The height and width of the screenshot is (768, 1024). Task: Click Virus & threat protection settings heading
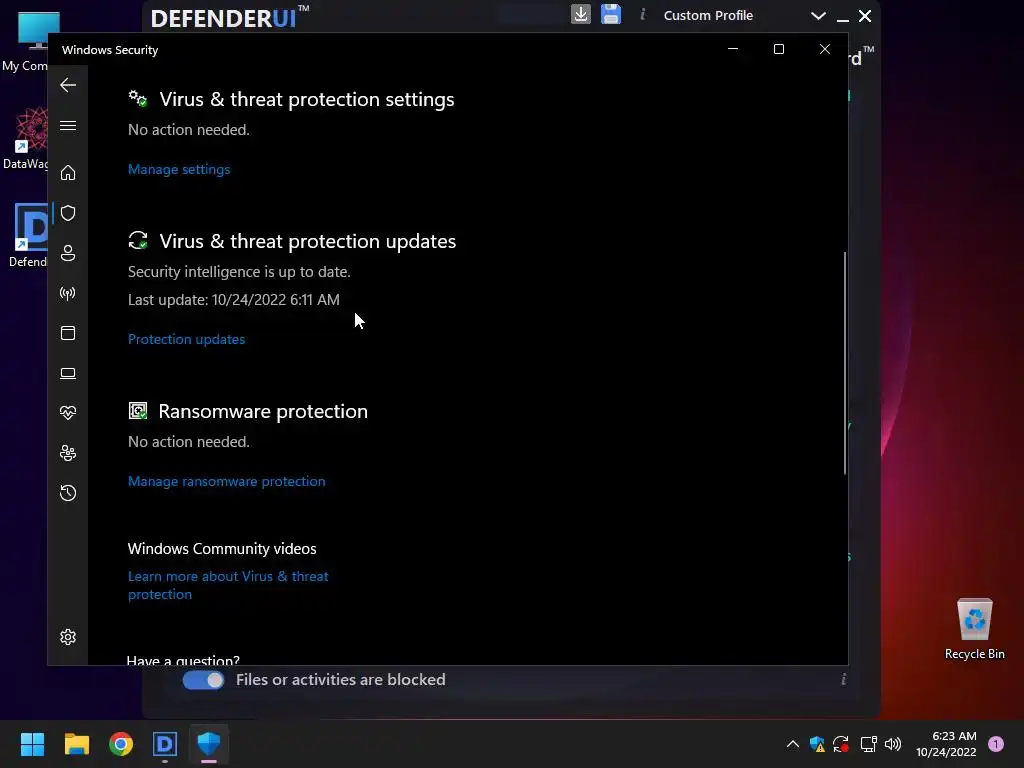tap(307, 99)
